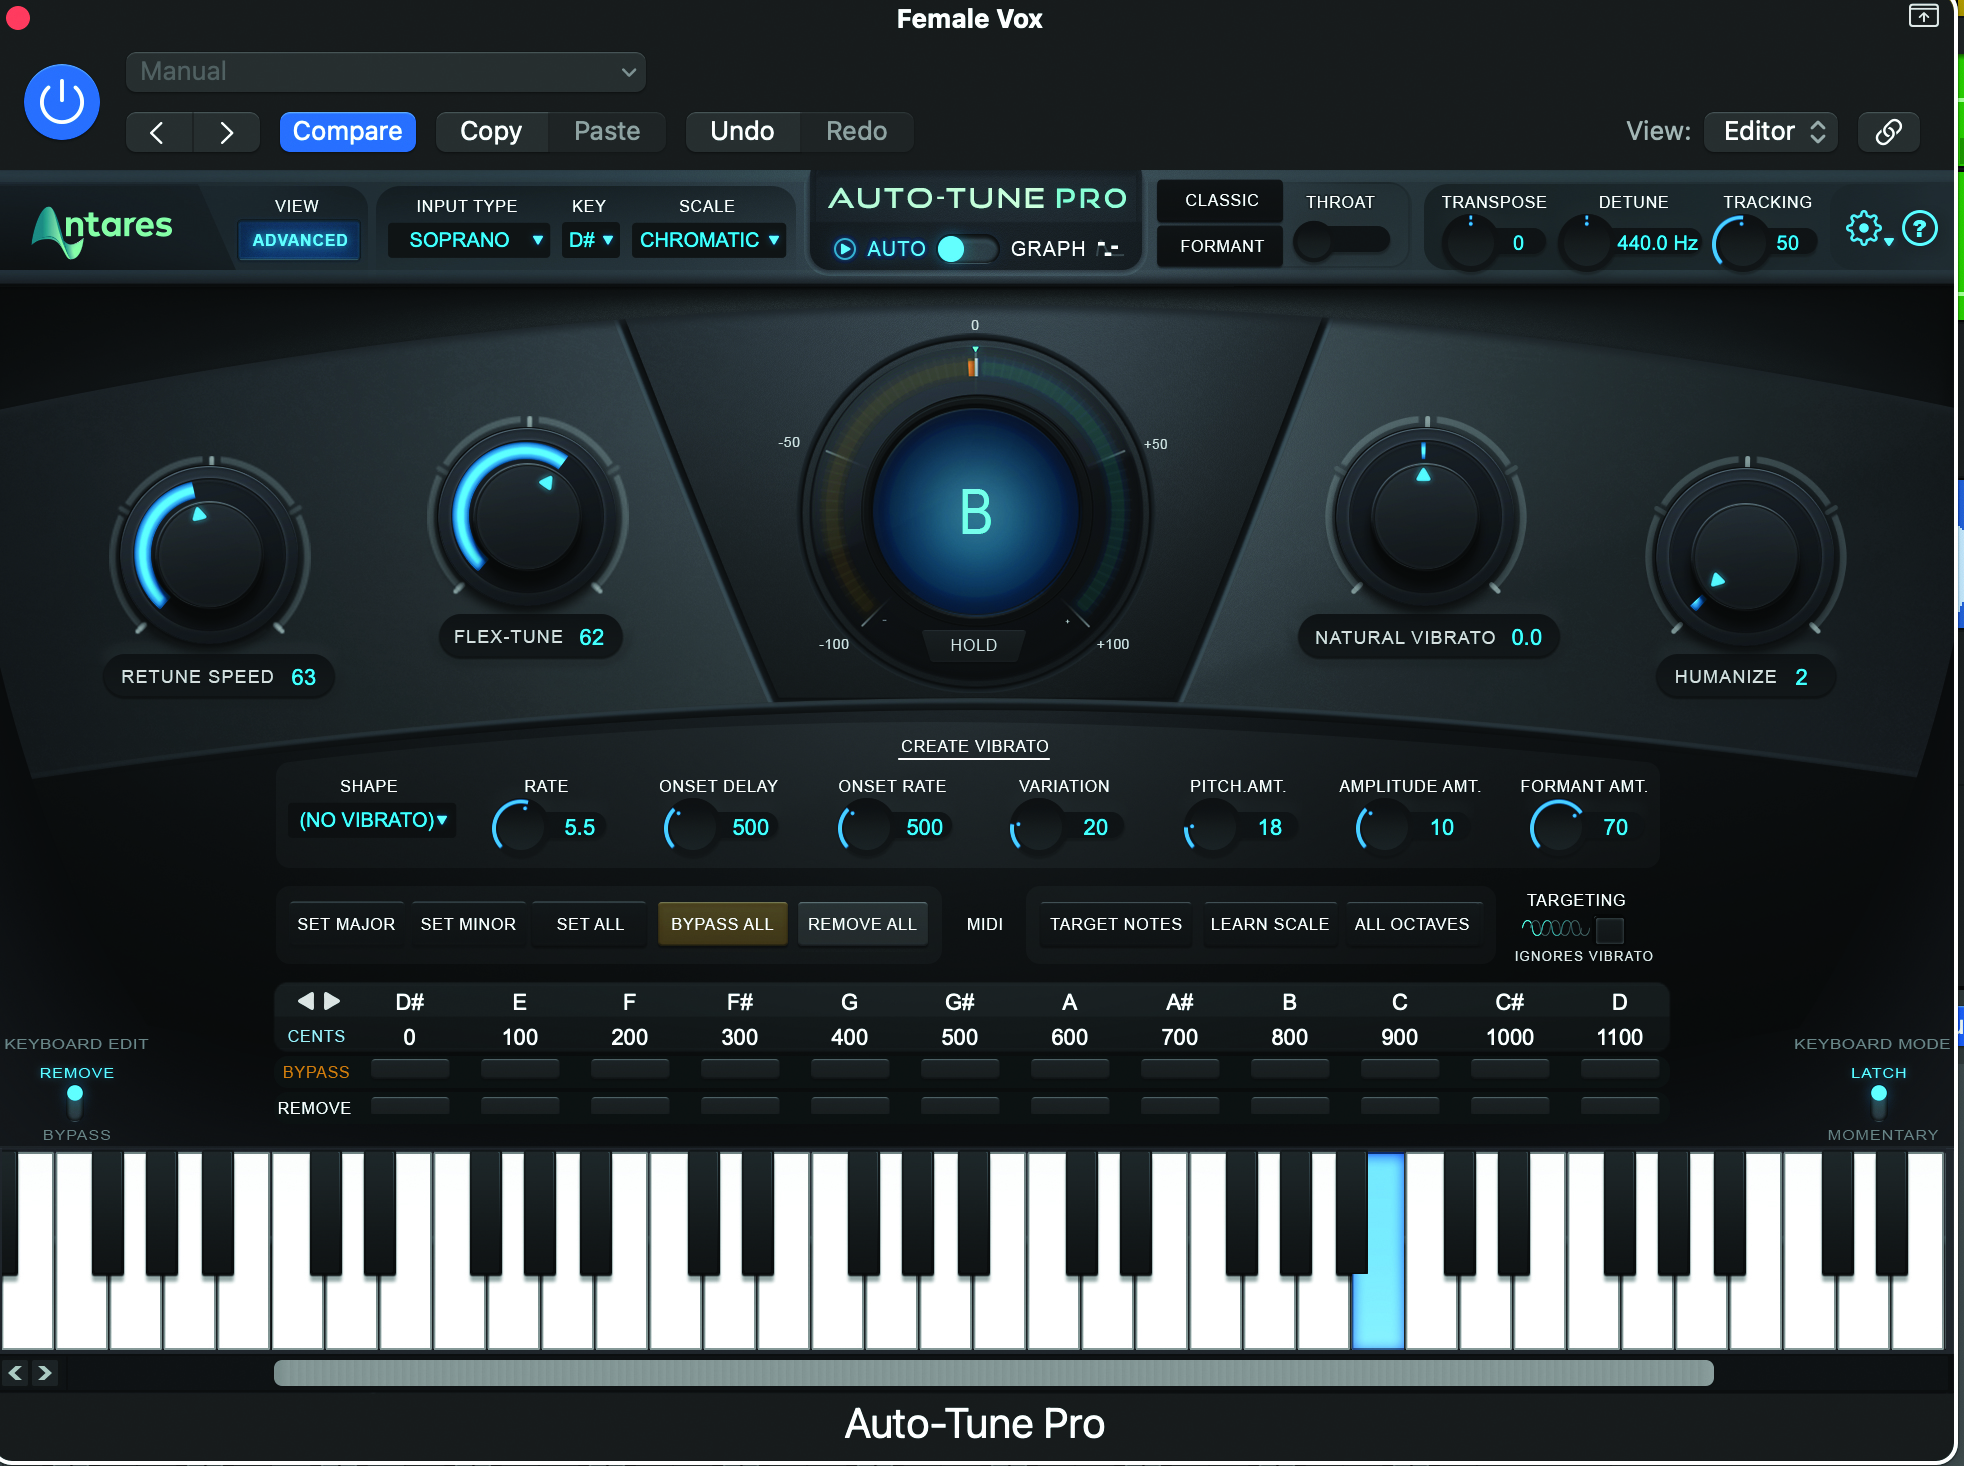Expand the Chromatic scale dropdown
The height and width of the screenshot is (1466, 1964).
tap(708, 240)
